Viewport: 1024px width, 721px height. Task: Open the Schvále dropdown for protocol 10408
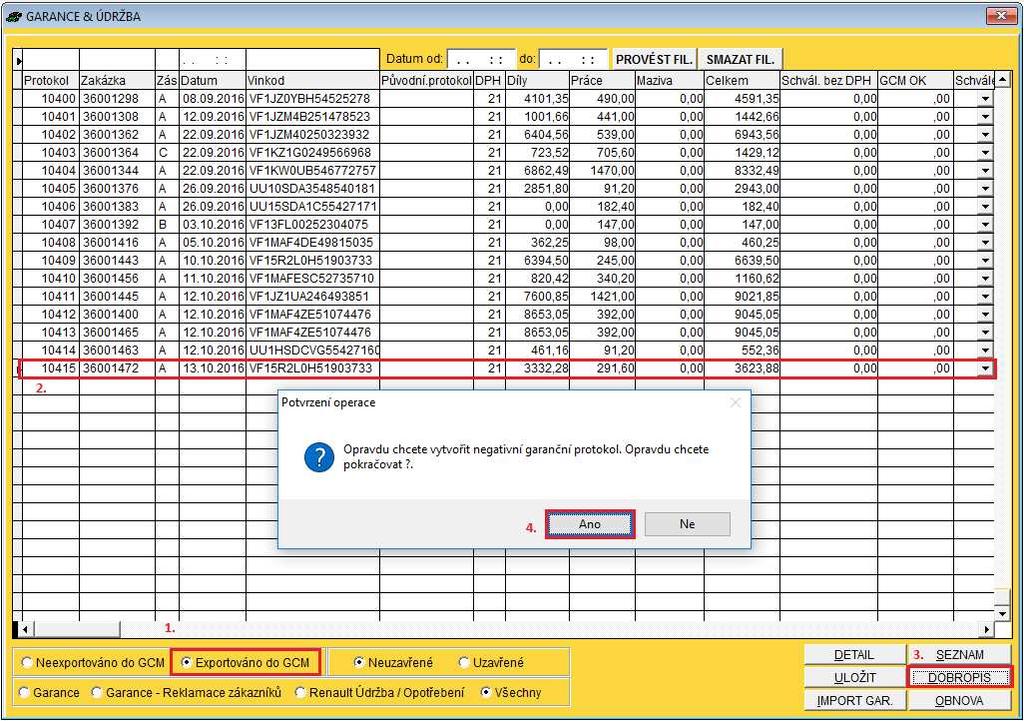(985, 242)
